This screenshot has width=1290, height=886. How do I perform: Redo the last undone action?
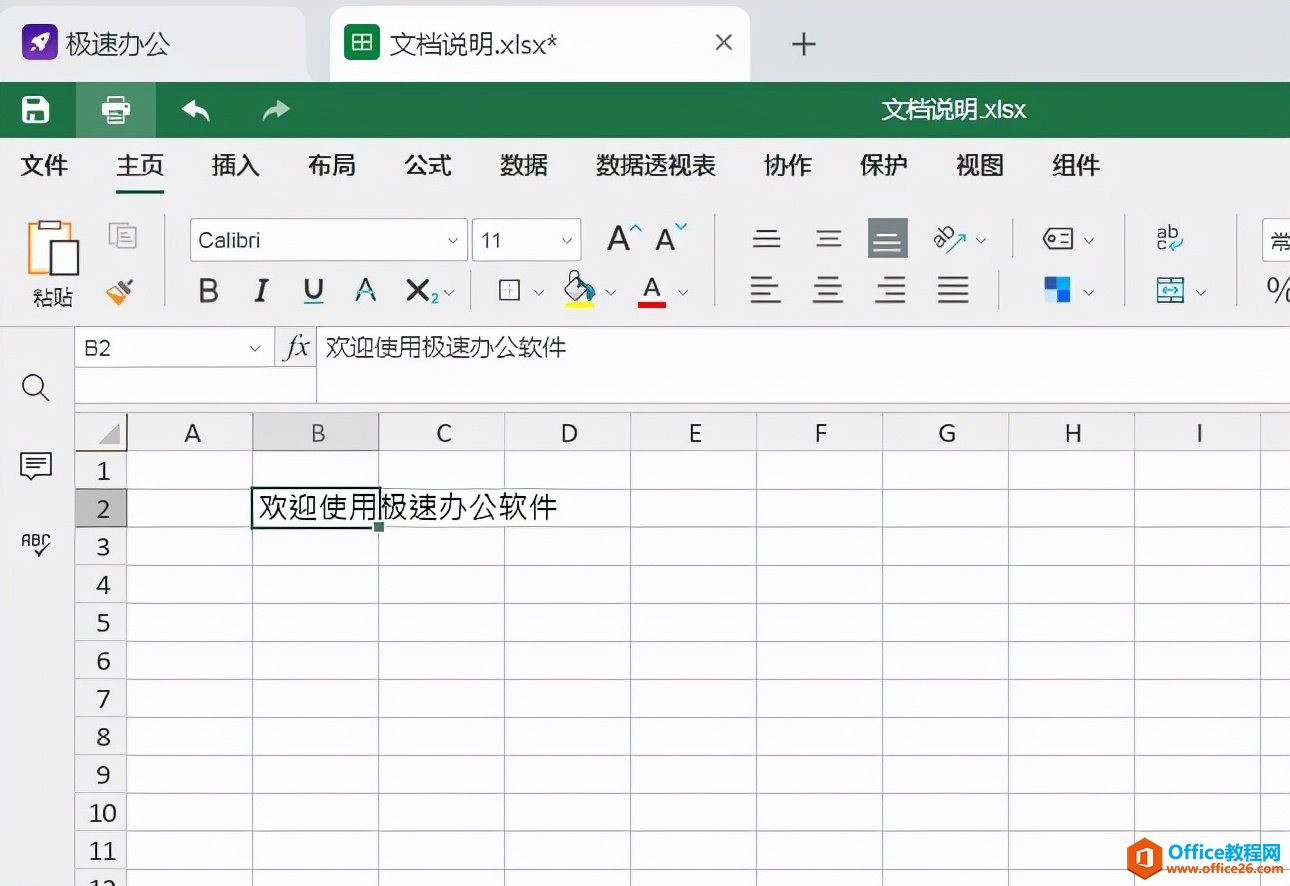[276, 110]
